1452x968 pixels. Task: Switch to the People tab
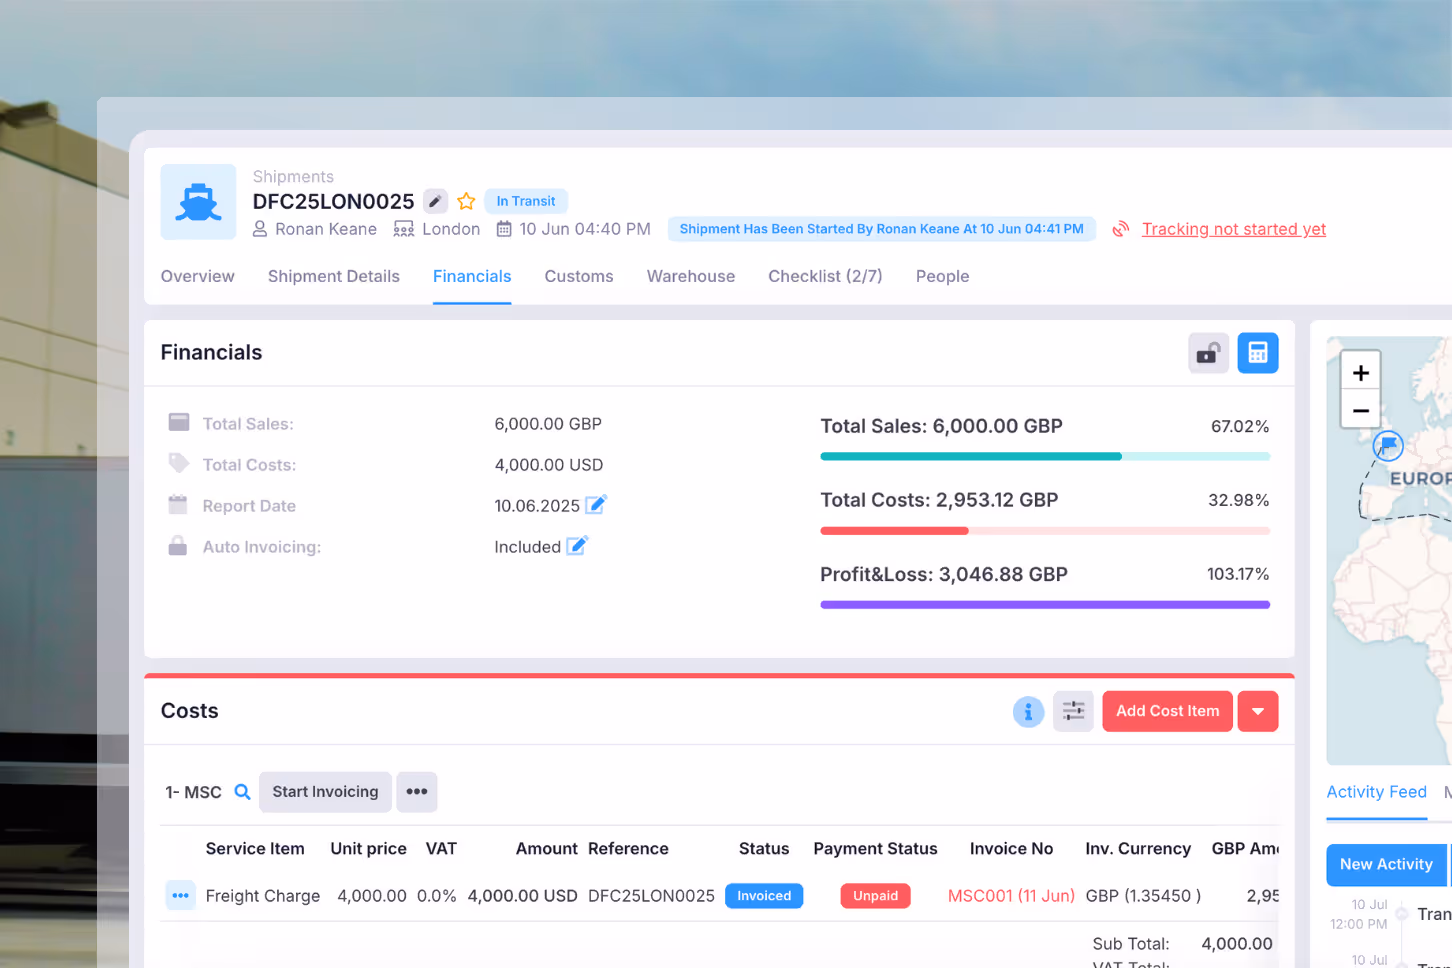pyautogui.click(x=943, y=276)
